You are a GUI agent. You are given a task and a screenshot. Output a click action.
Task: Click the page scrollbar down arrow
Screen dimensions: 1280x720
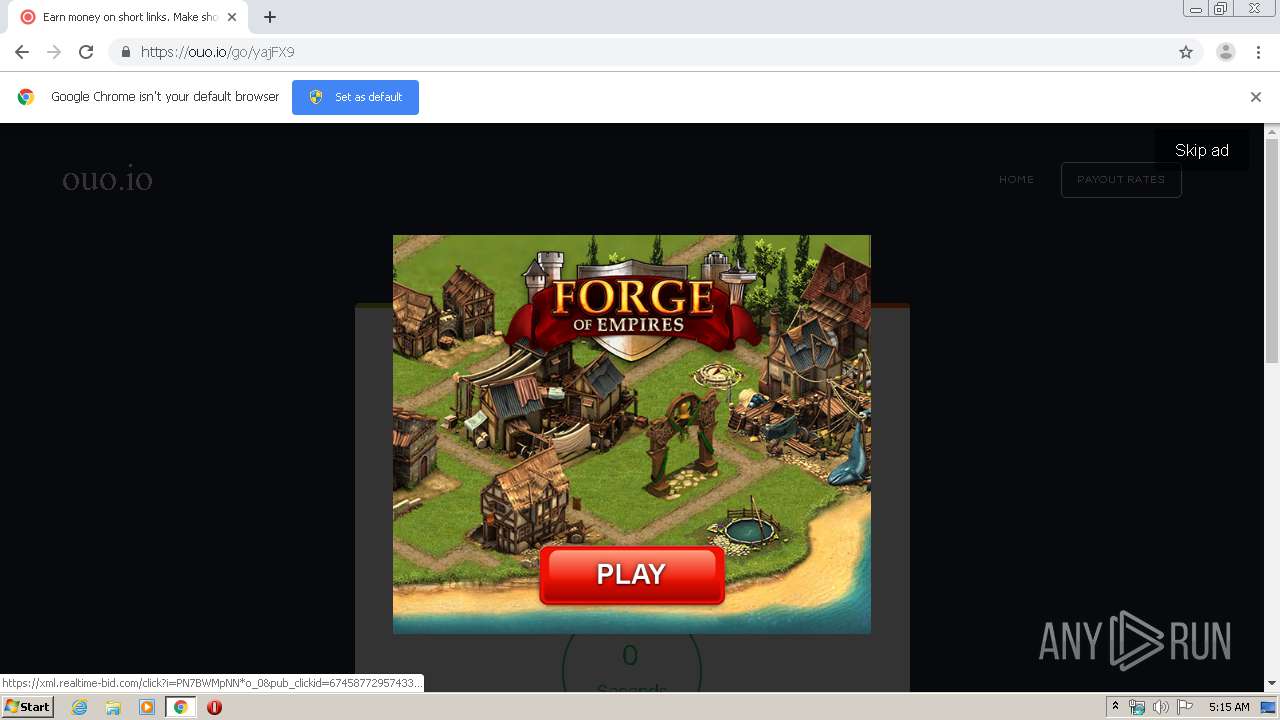tap(1272, 683)
